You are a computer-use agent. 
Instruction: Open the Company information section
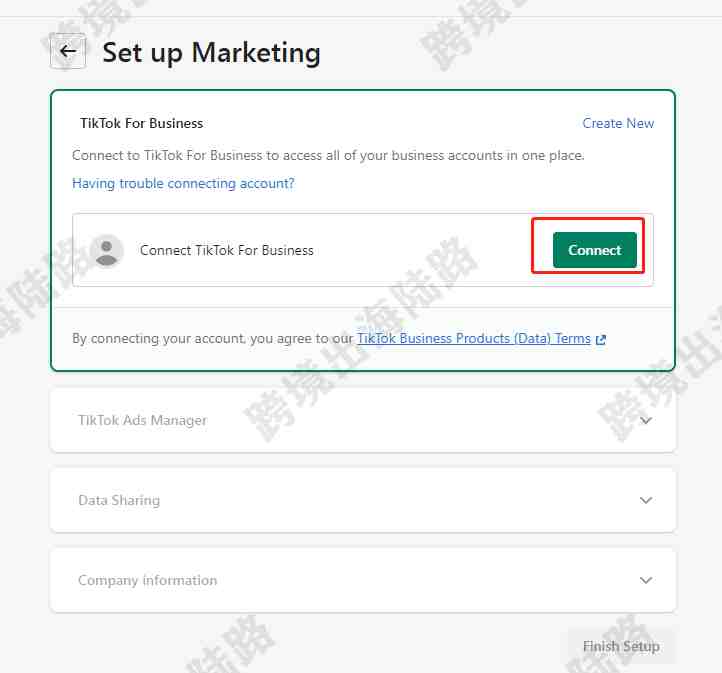363,580
